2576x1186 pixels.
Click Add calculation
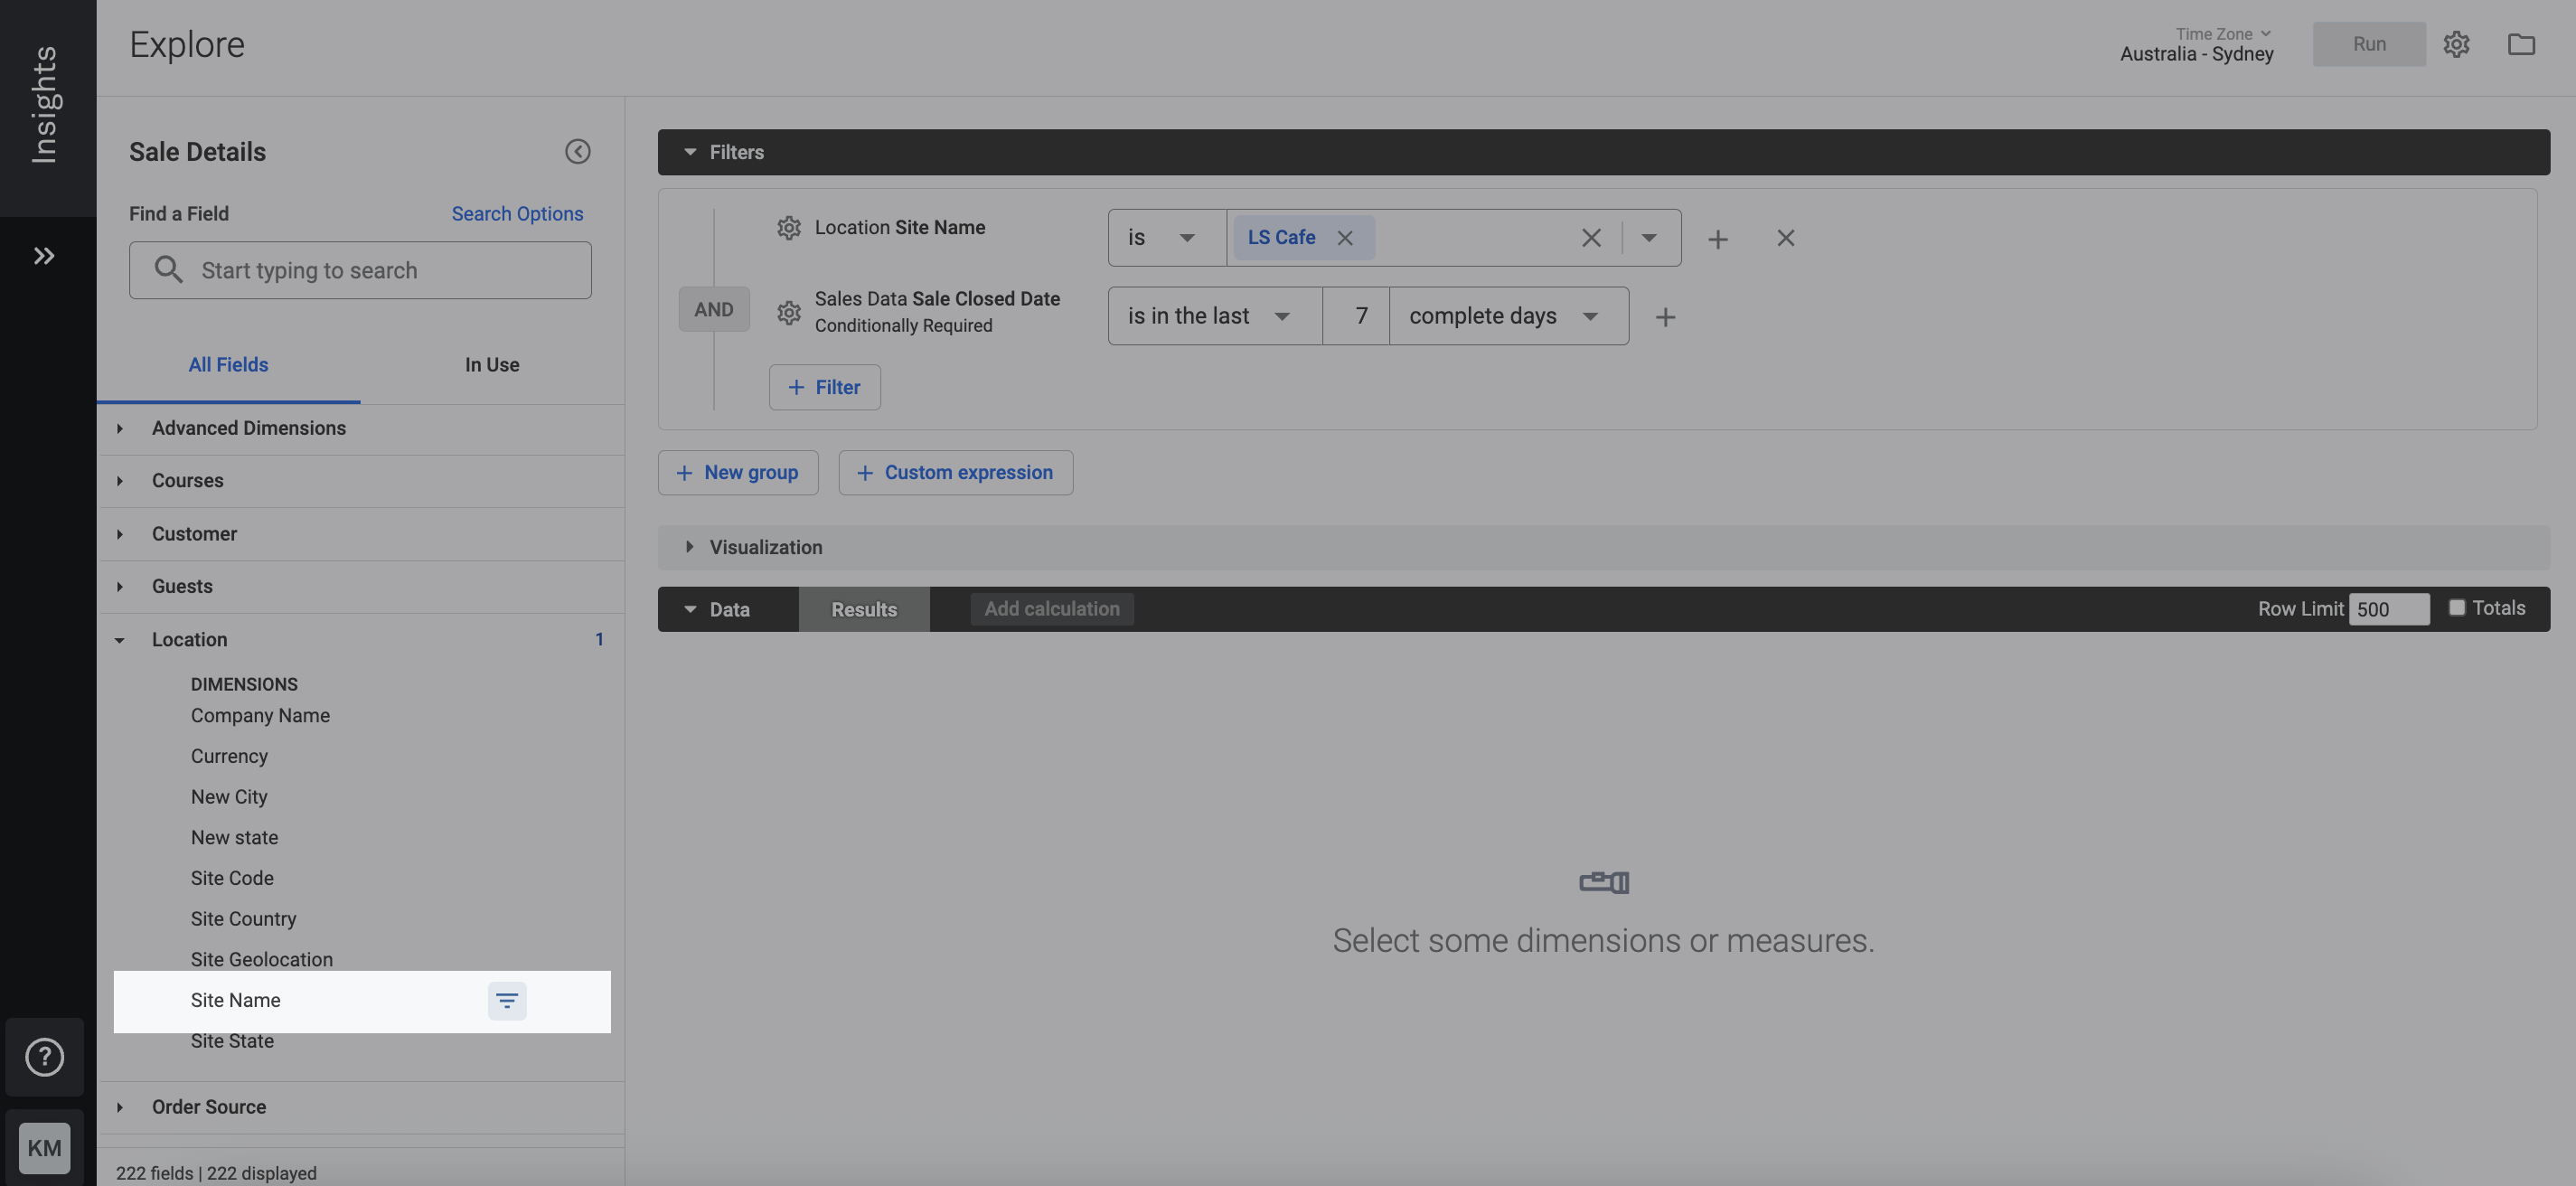pyautogui.click(x=1052, y=609)
